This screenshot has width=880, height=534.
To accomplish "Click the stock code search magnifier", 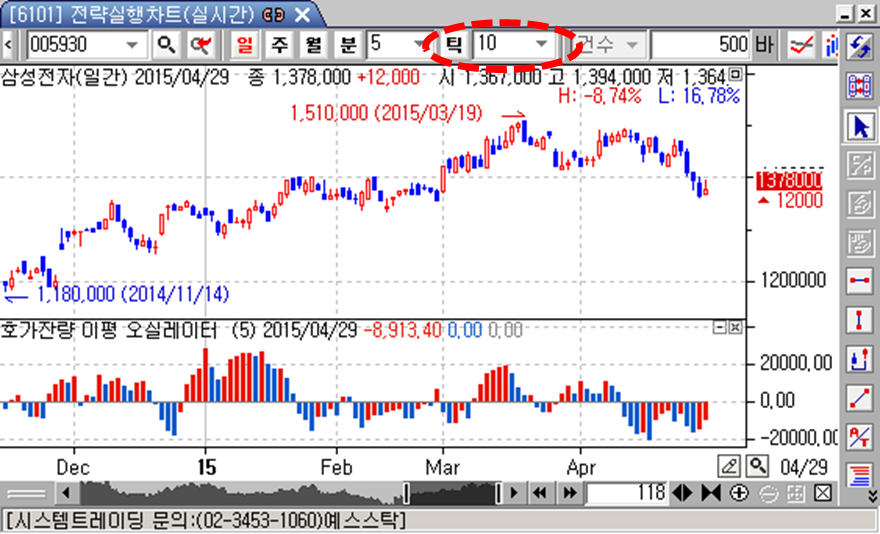I will point(167,45).
